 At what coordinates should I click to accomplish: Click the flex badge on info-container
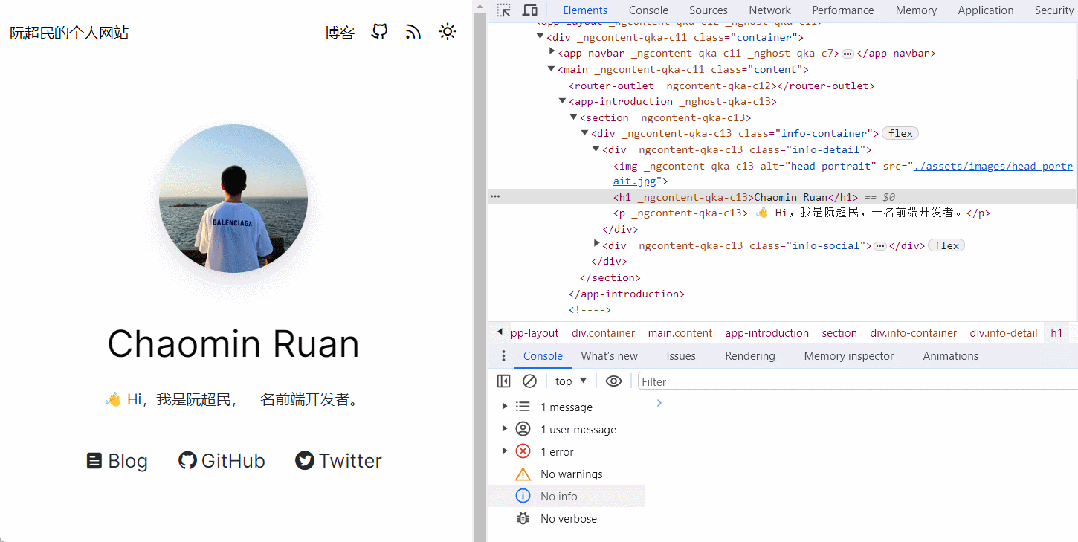900,133
